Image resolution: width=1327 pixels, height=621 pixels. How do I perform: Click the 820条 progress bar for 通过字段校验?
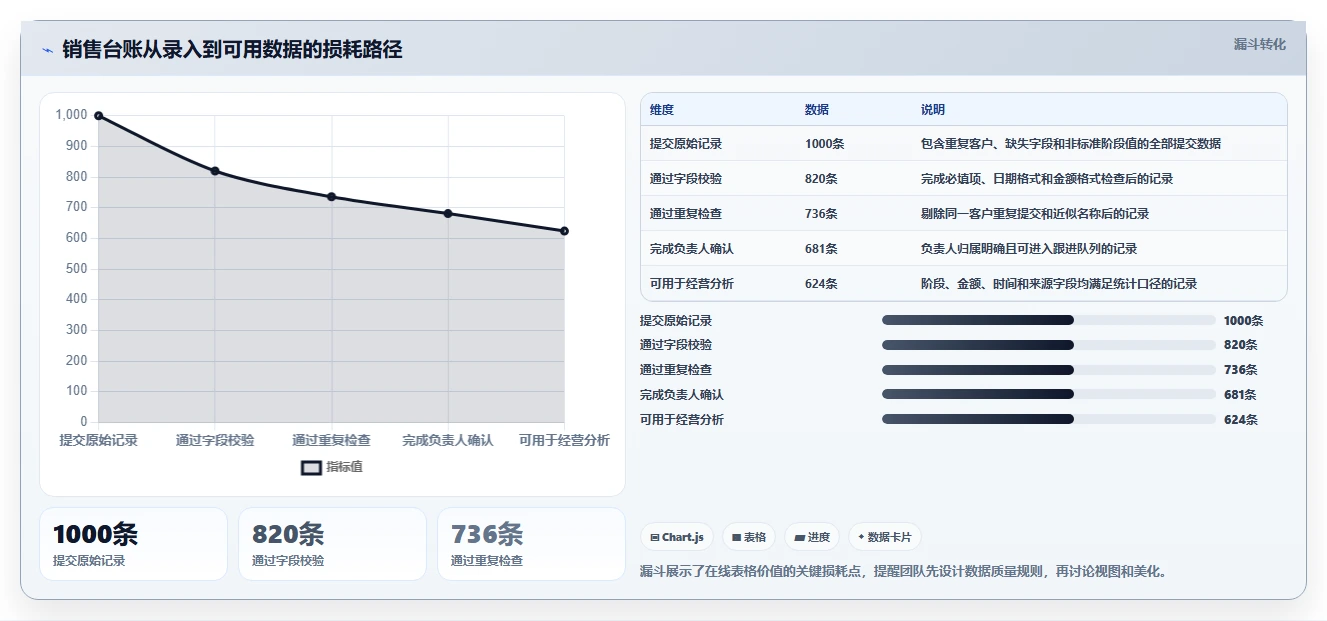click(x=1049, y=345)
